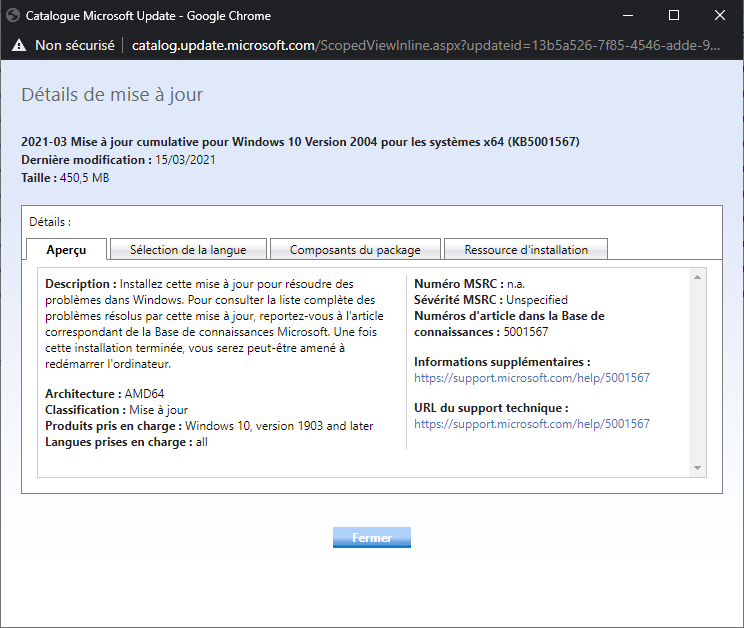Minimize the Chrome window
Screen dimensions: 744x628
(x=627, y=16)
